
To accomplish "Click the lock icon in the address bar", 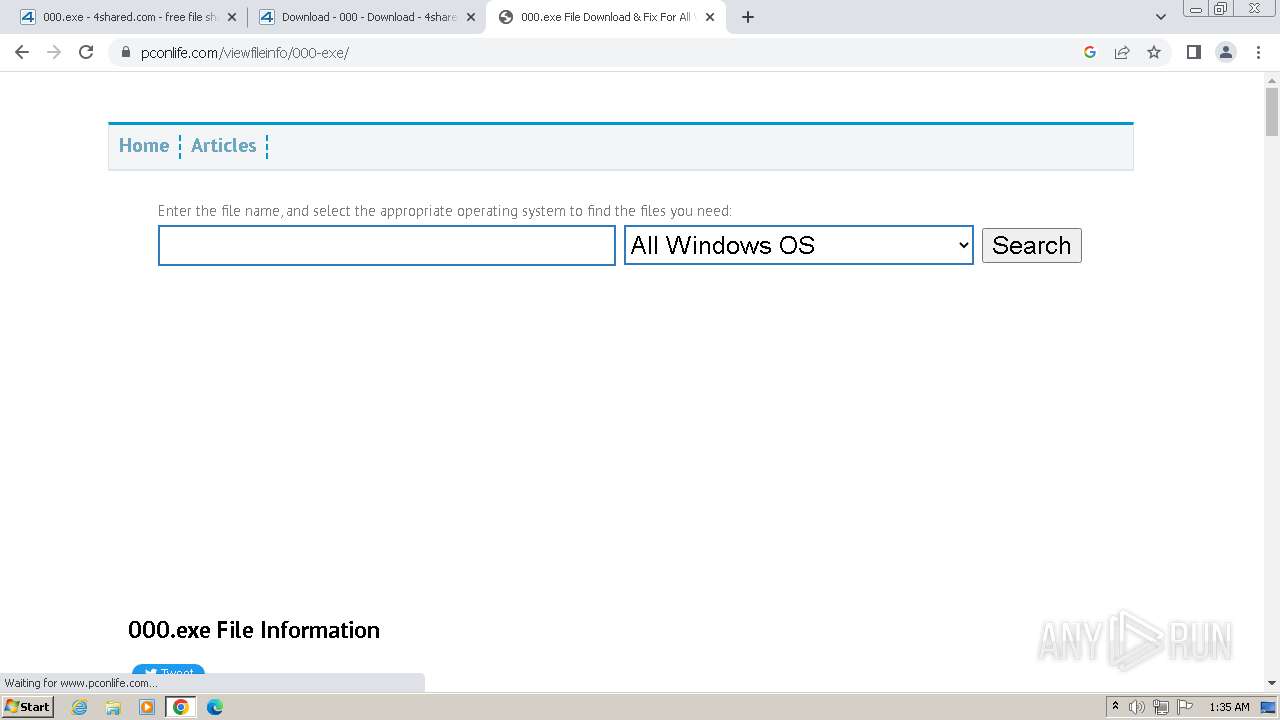I will pyautogui.click(x=126, y=53).
